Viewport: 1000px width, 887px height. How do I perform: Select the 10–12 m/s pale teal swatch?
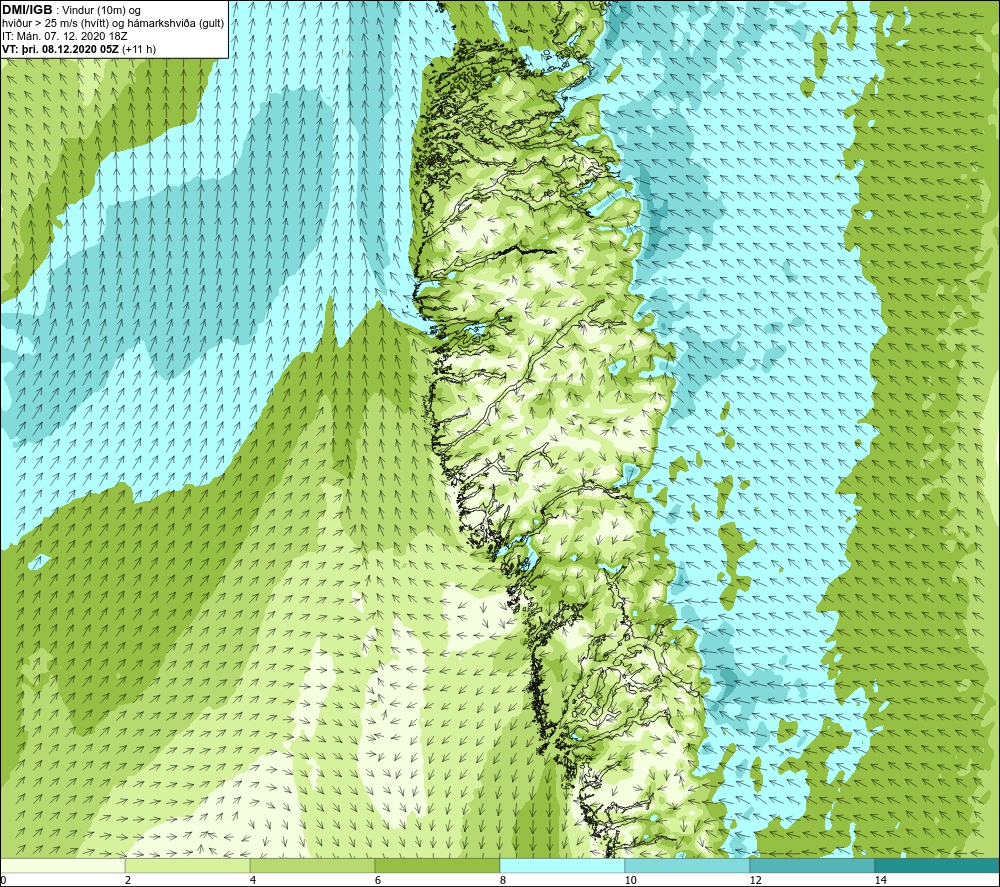point(688,865)
